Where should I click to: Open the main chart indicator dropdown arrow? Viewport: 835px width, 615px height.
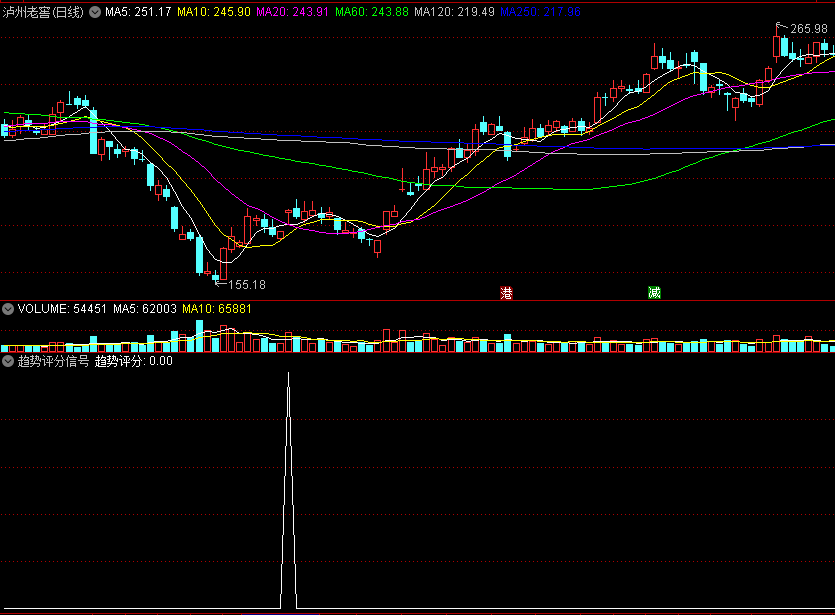click(x=95, y=12)
